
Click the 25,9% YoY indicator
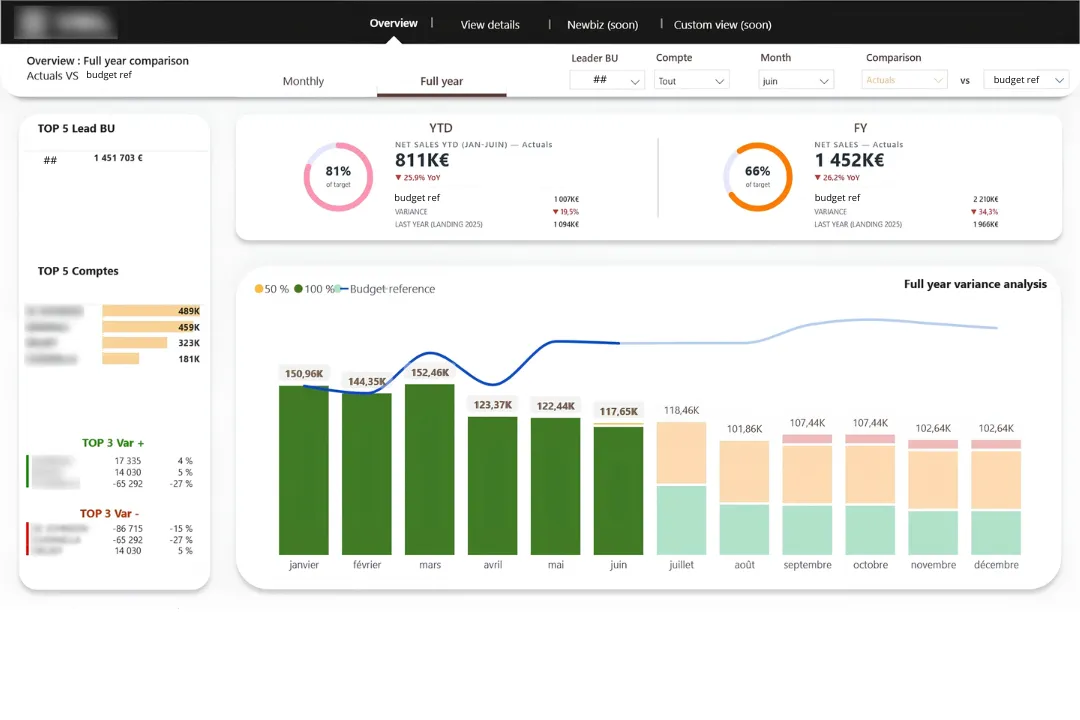coord(417,178)
